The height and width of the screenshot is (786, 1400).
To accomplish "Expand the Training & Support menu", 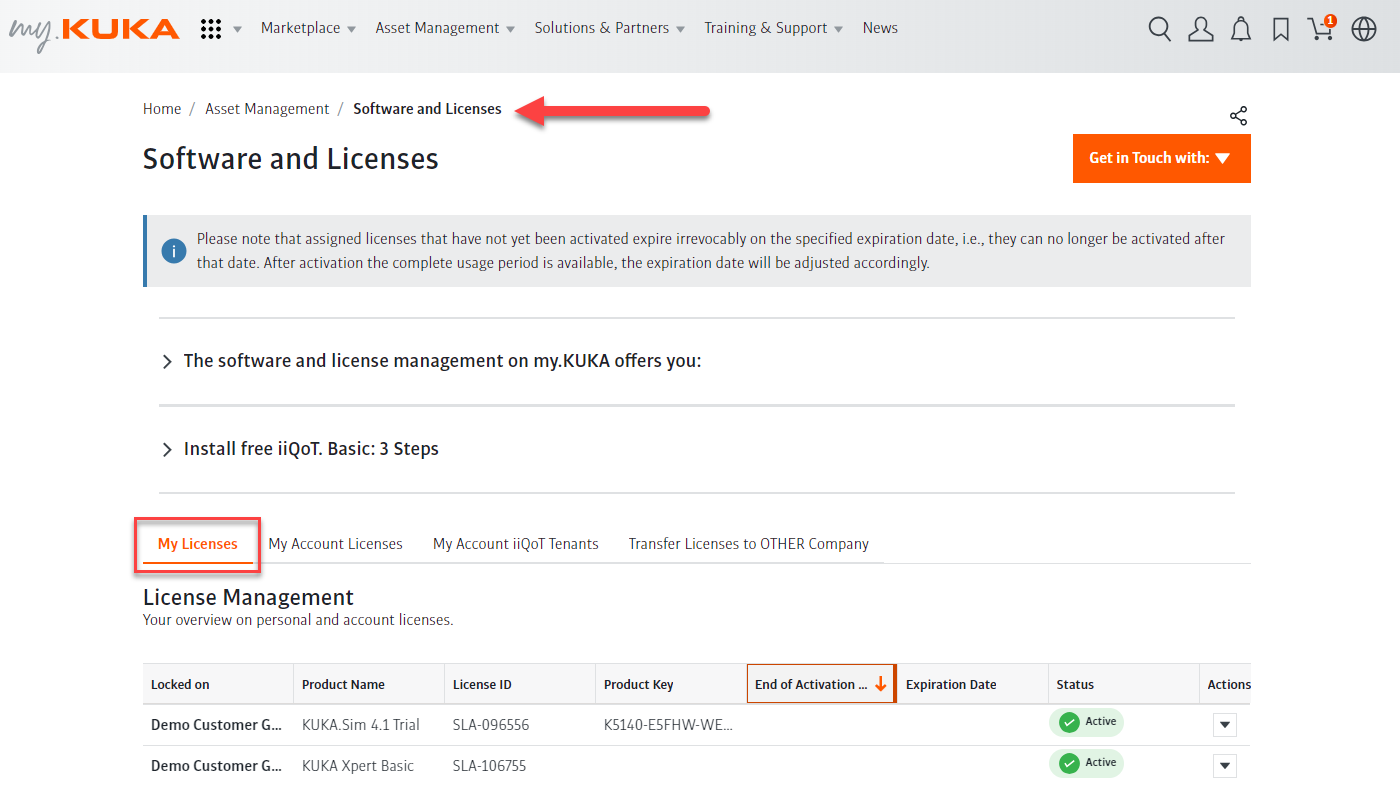I will (774, 28).
